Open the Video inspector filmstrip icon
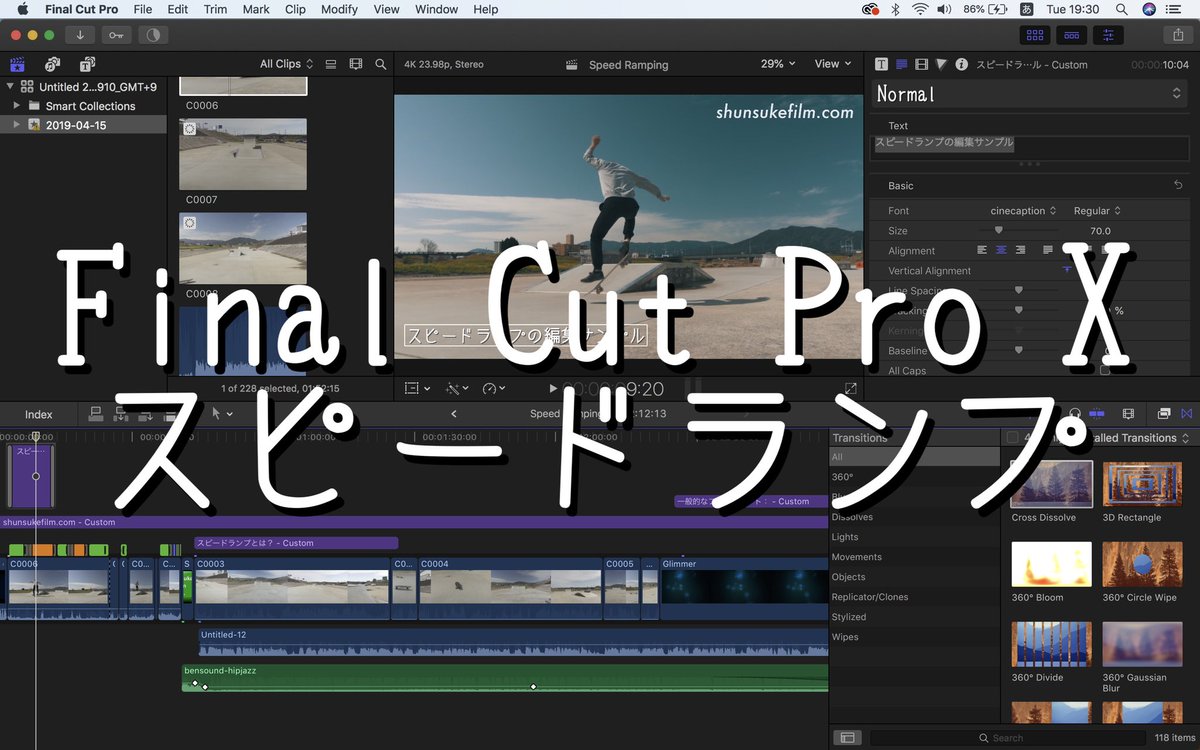The image size is (1200, 750). 921,64
